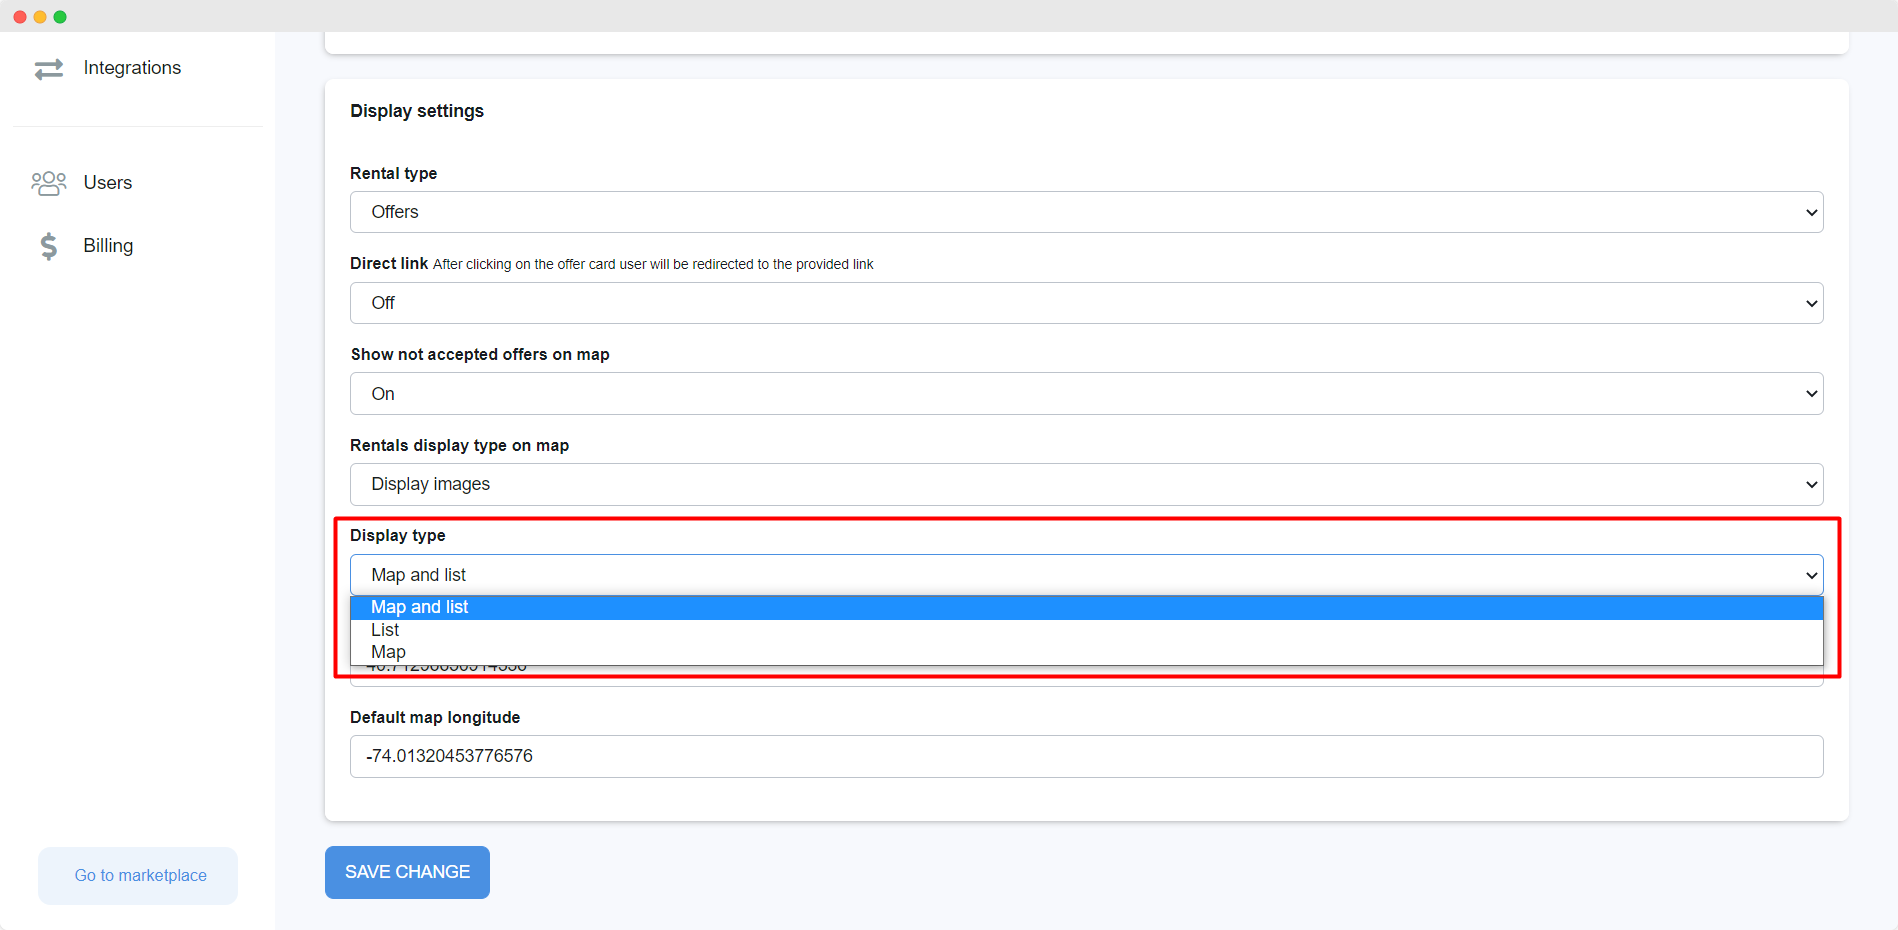Open Integrations in the sidebar
The width and height of the screenshot is (1898, 930).
(132, 68)
